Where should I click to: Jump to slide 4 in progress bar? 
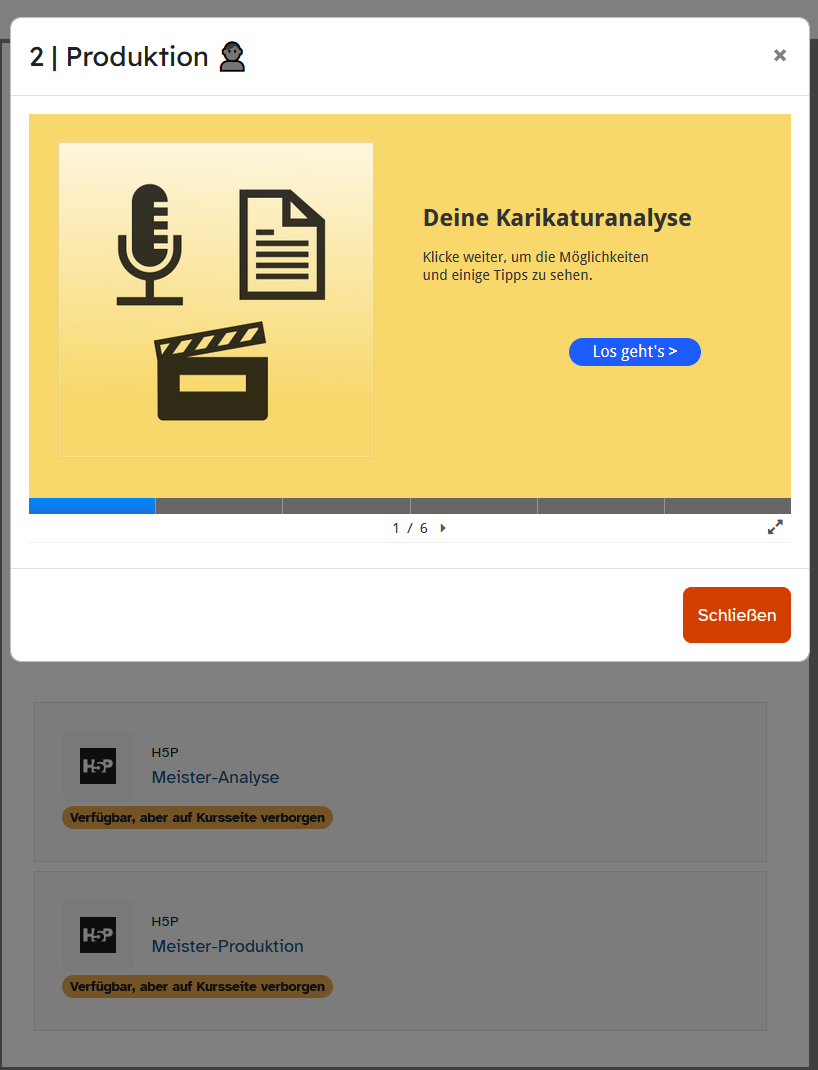coord(473,506)
